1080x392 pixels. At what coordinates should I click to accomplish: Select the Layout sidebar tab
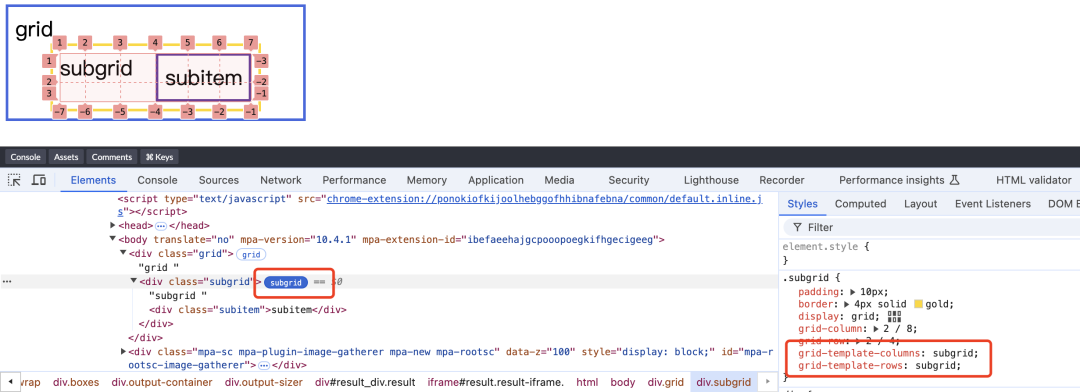point(920,204)
